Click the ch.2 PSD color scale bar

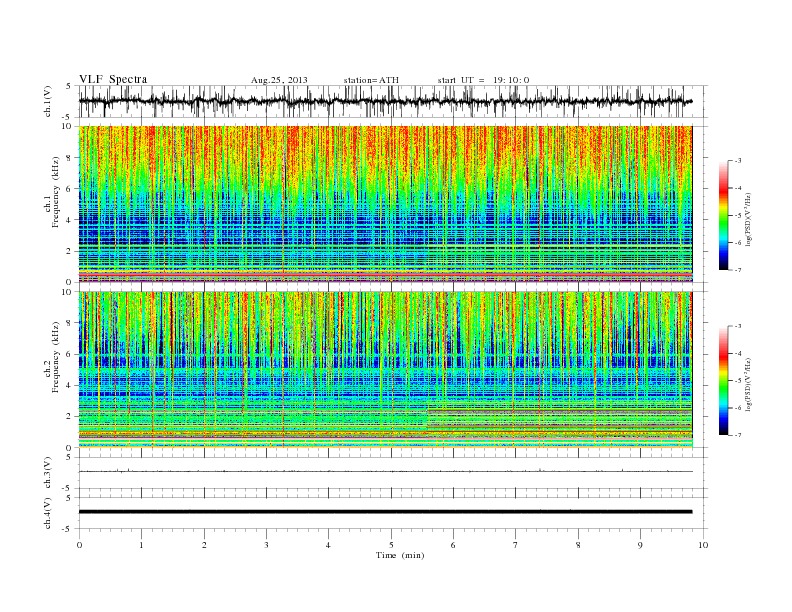click(724, 380)
